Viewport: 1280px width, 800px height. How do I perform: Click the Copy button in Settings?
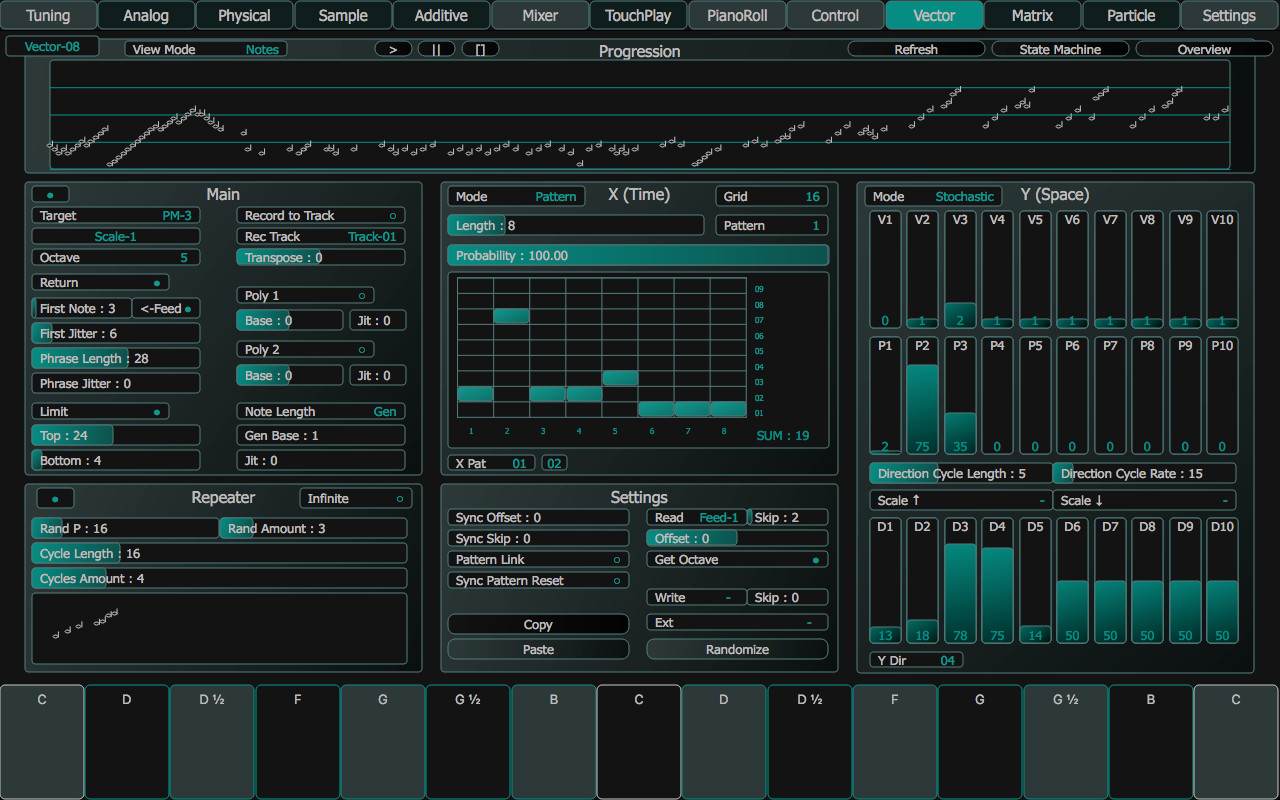(538, 624)
